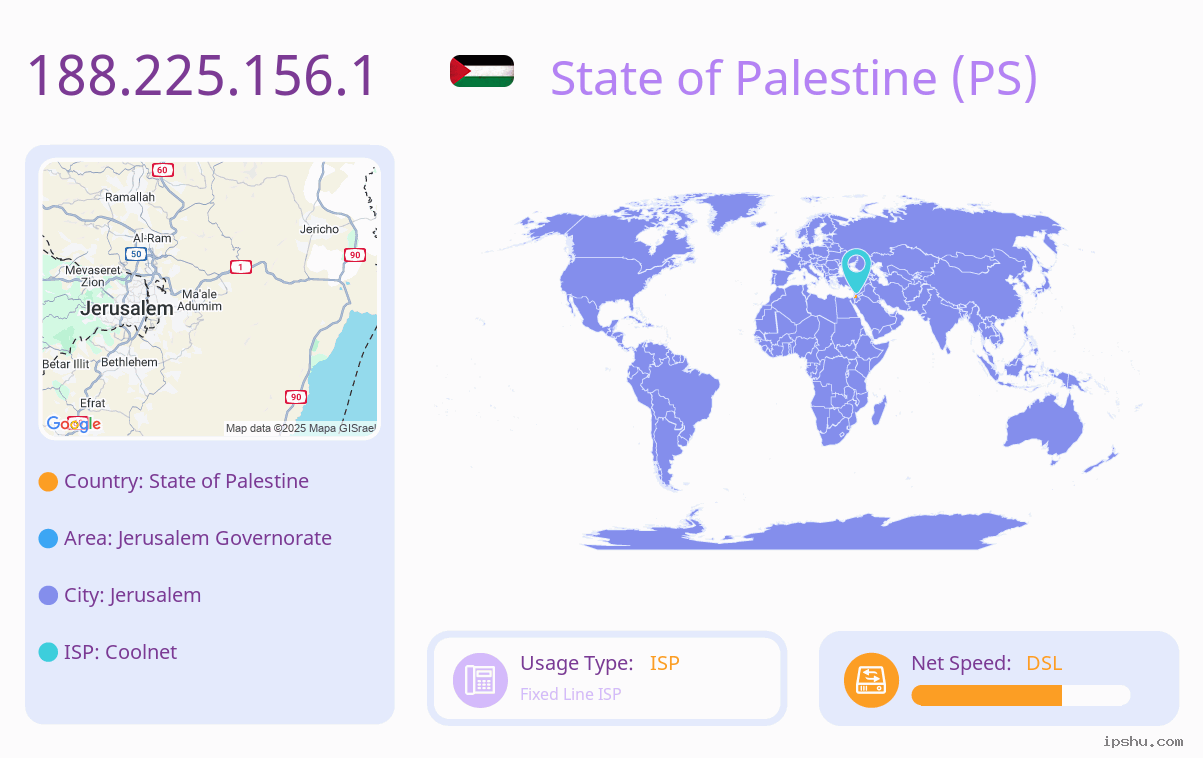Click the telephone Usage Type icon
This screenshot has height=758, width=1203.
pos(480,680)
